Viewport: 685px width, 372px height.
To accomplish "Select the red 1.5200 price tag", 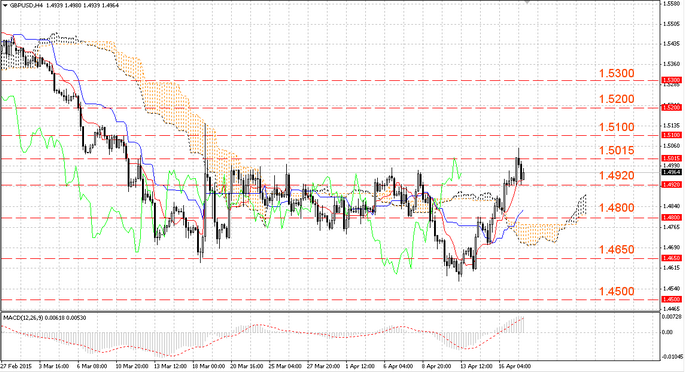I will pyautogui.click(x=671, y=107).
